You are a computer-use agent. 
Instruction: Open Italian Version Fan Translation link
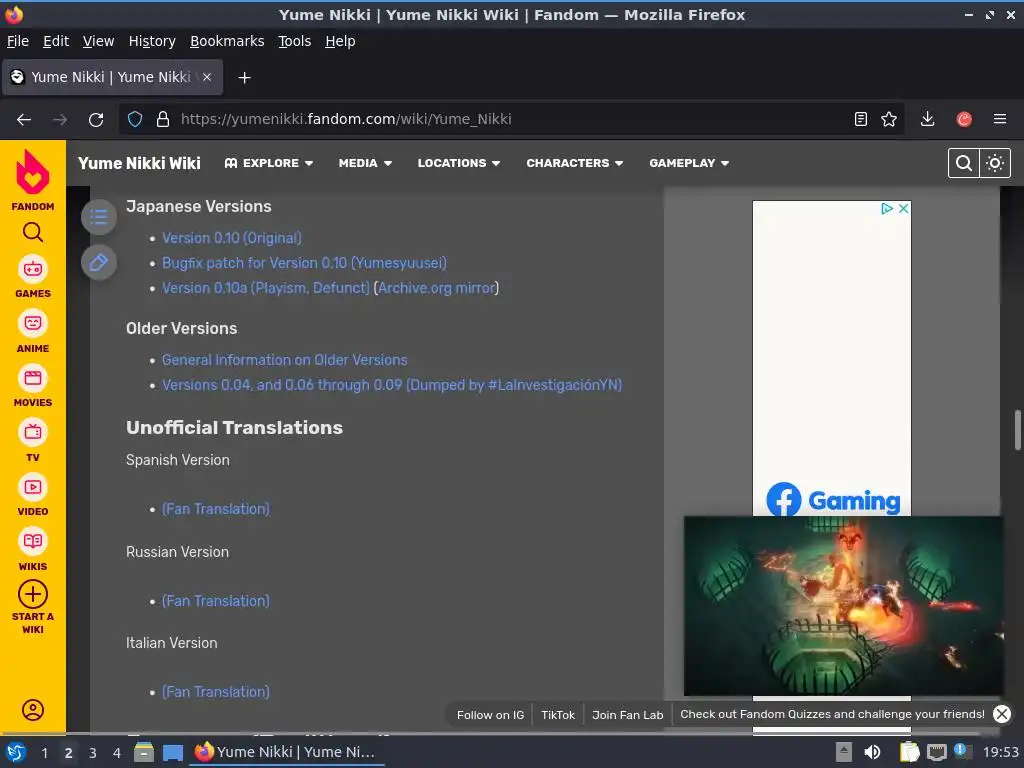pos(216,692)
